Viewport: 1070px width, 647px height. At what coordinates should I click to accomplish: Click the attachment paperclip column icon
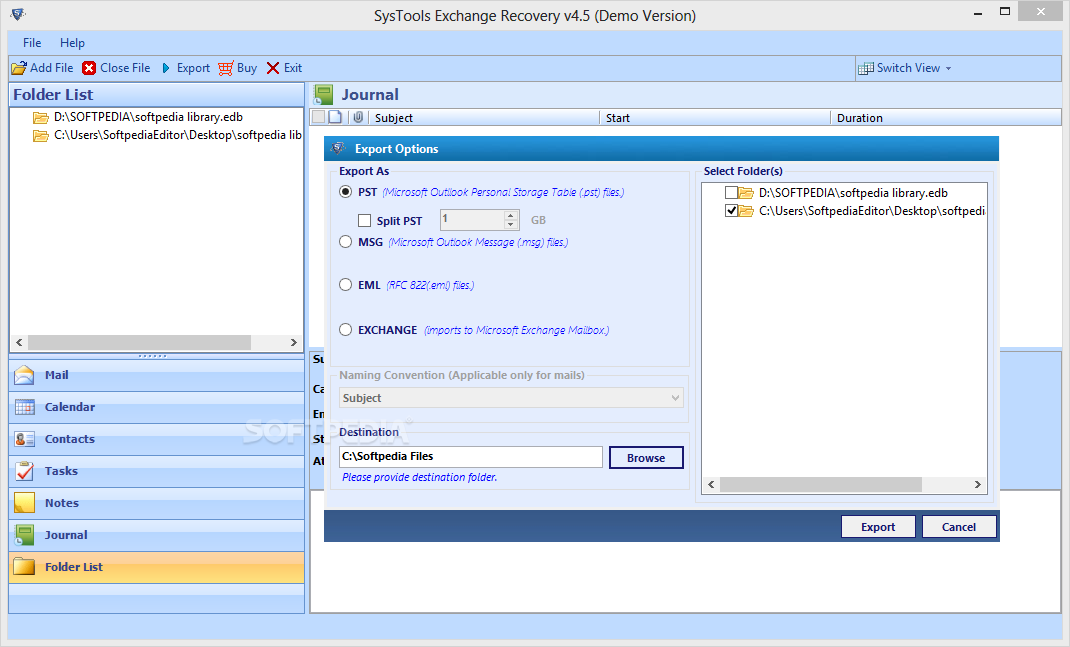[358, 117]
